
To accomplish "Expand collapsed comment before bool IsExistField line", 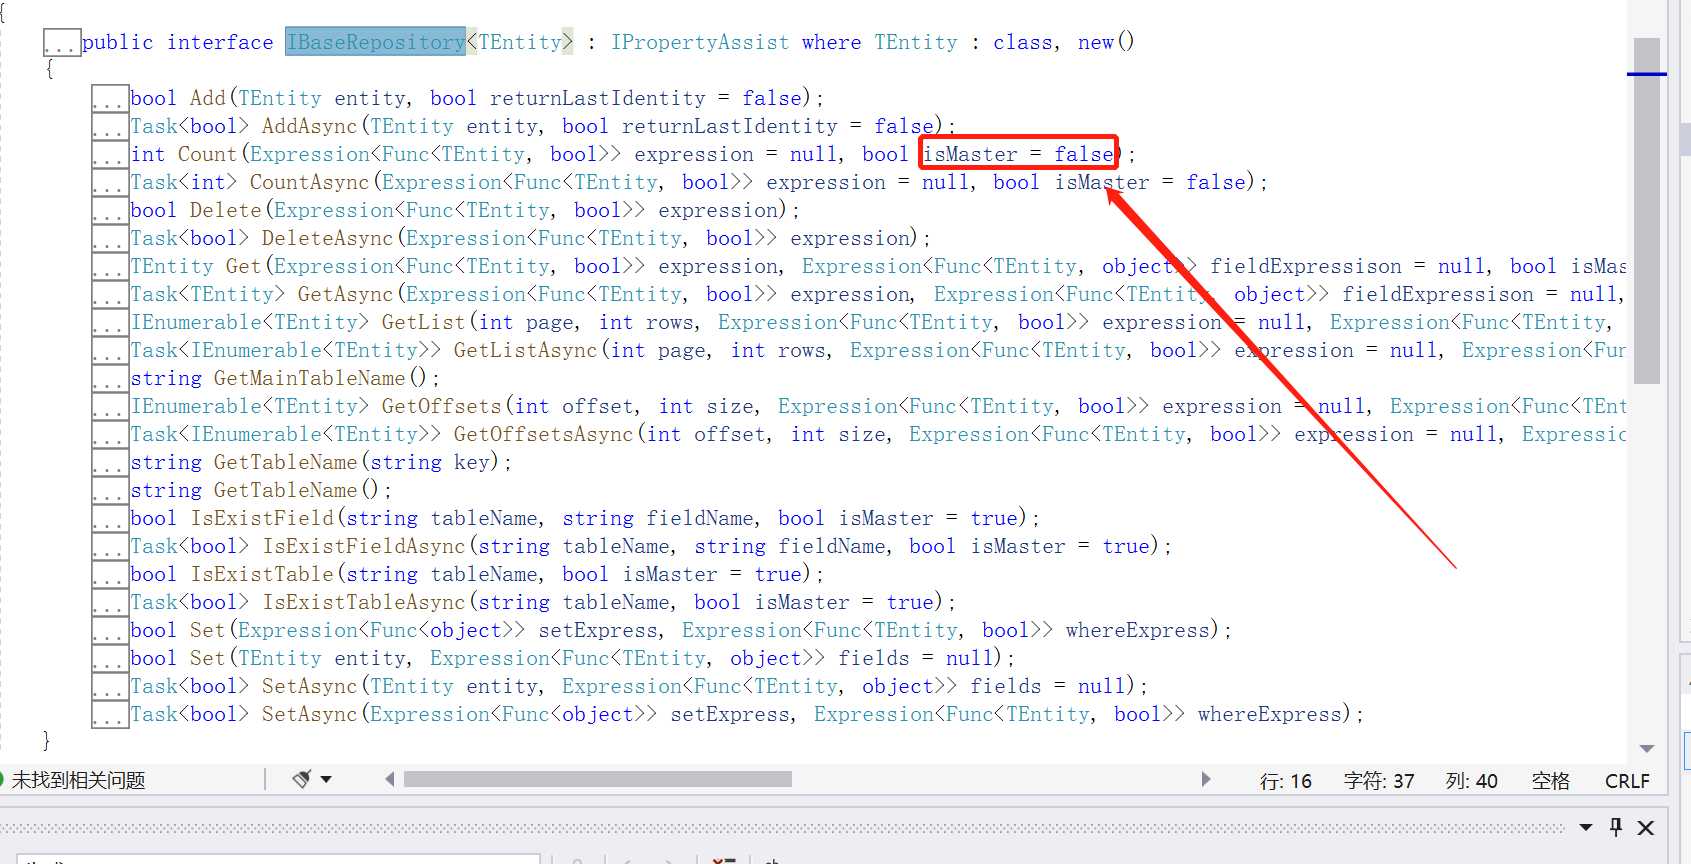I will [110, 519].
